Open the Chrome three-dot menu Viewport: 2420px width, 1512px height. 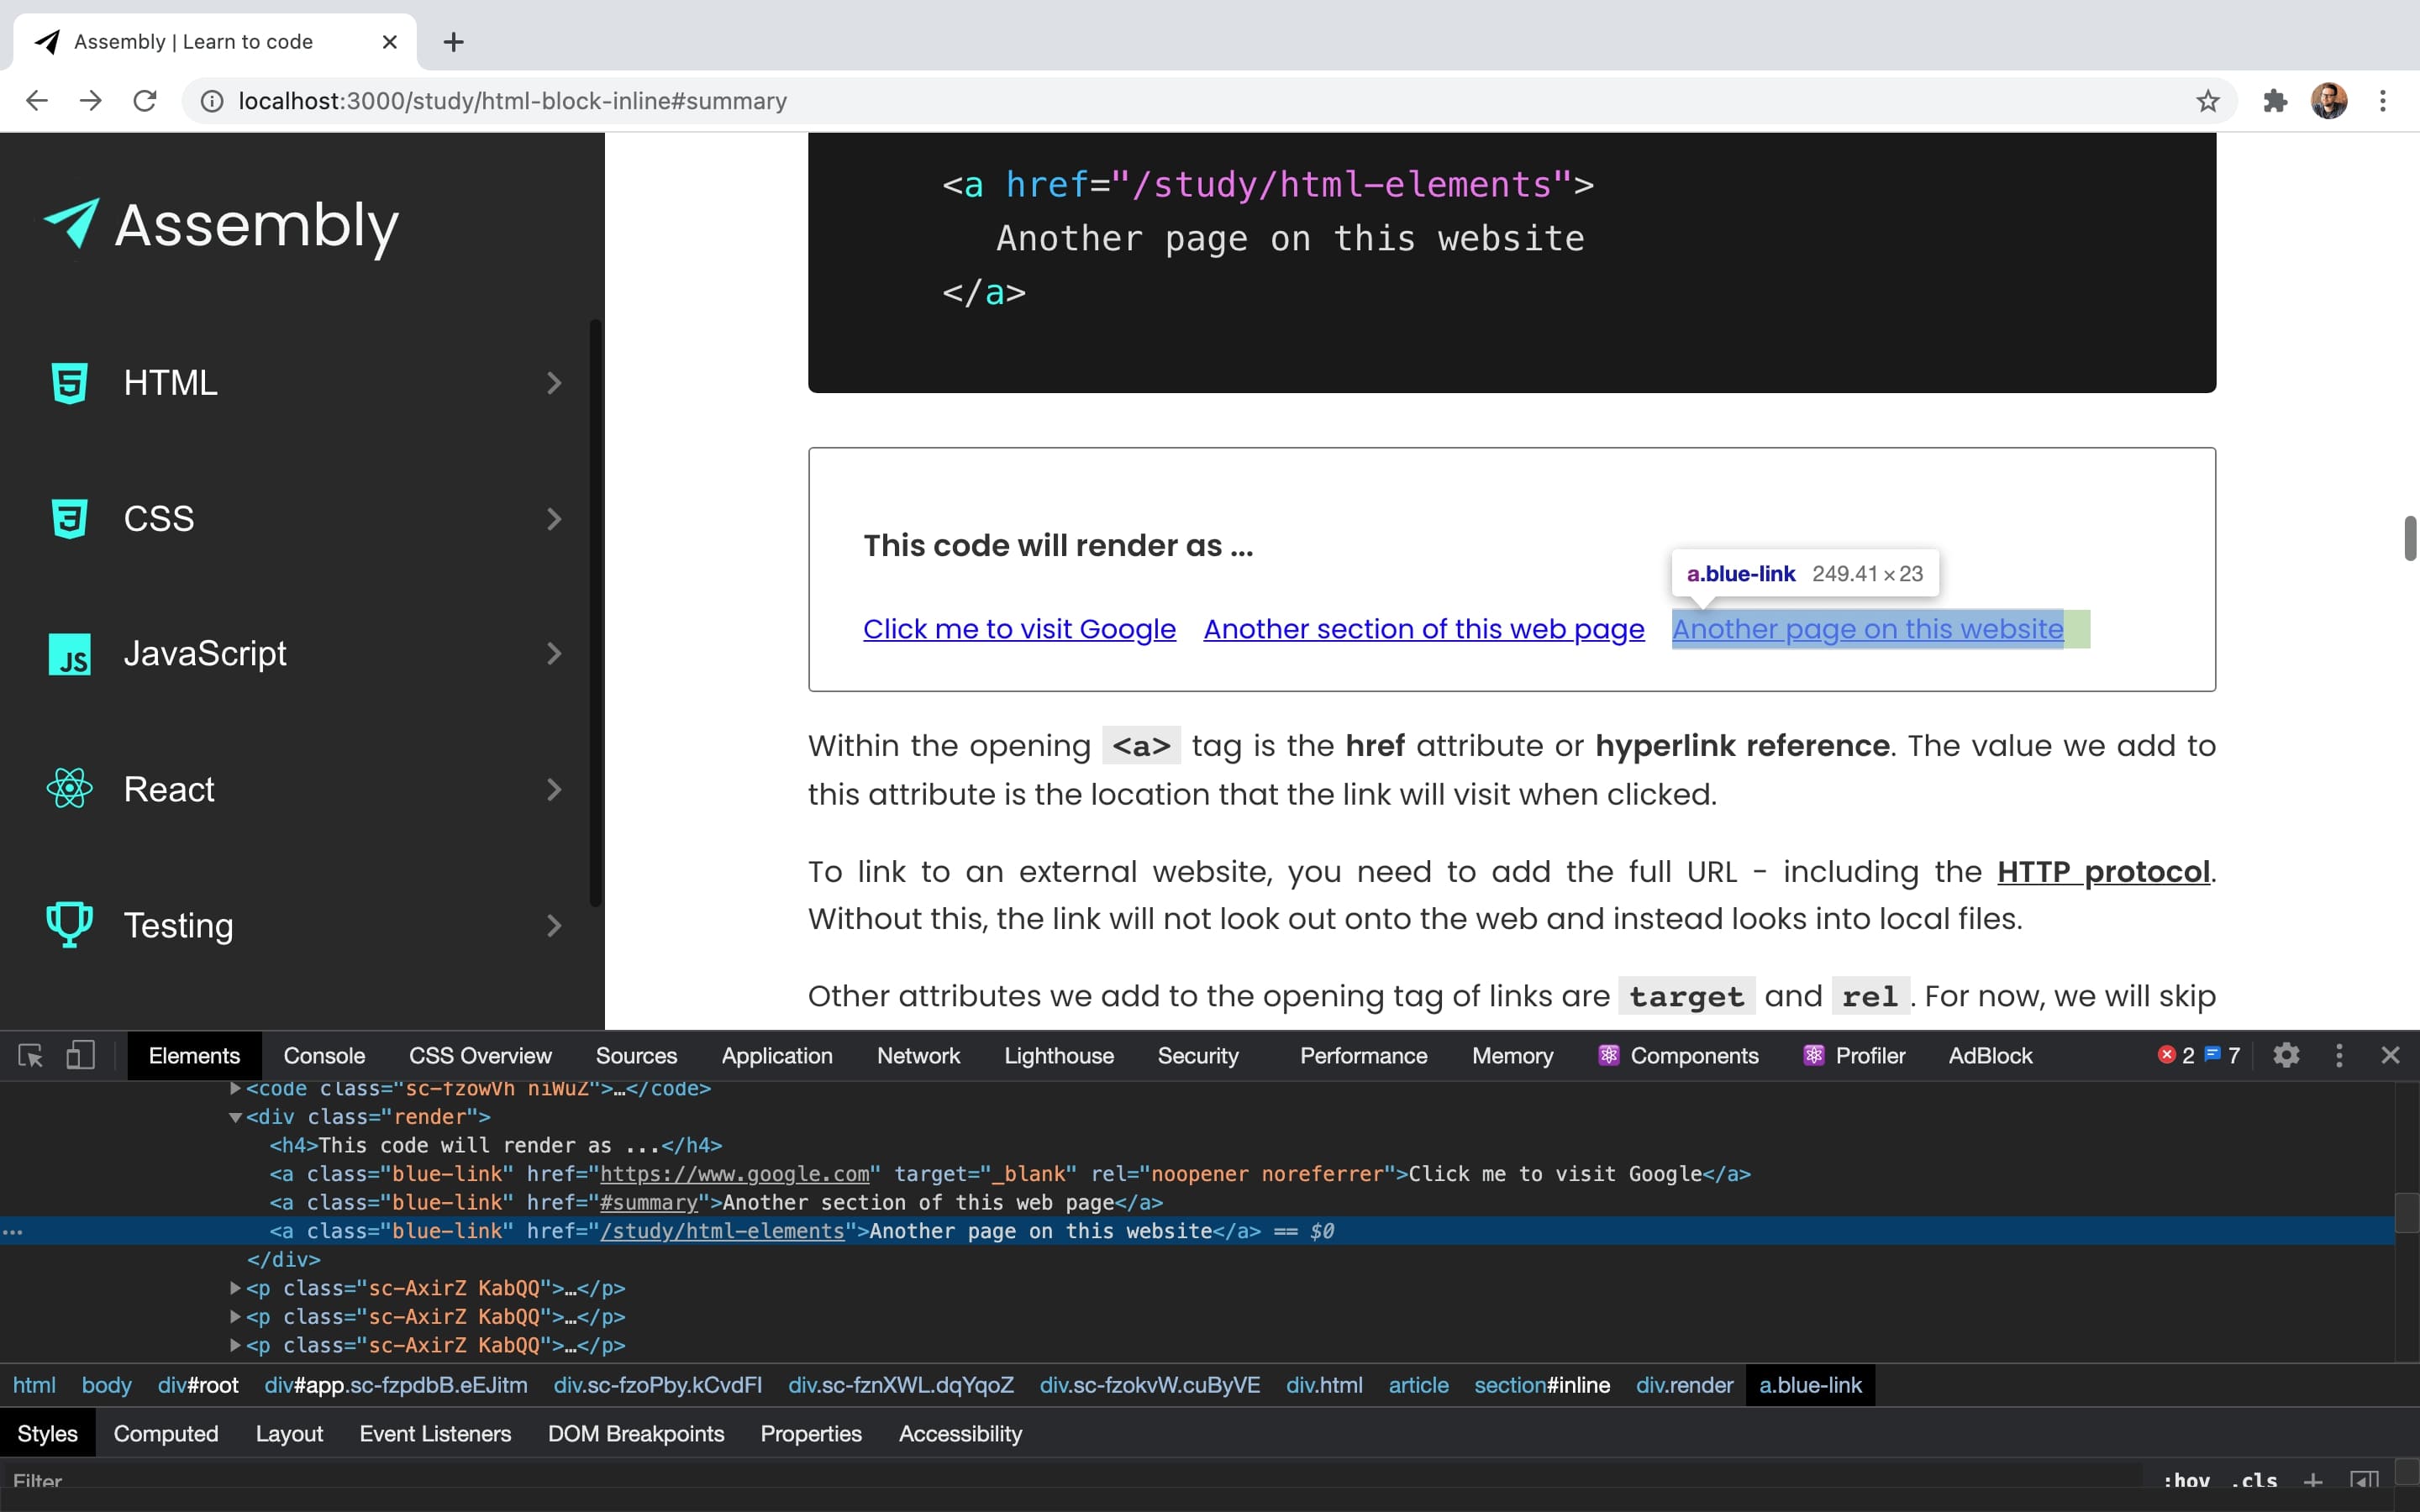(2383, 101)
